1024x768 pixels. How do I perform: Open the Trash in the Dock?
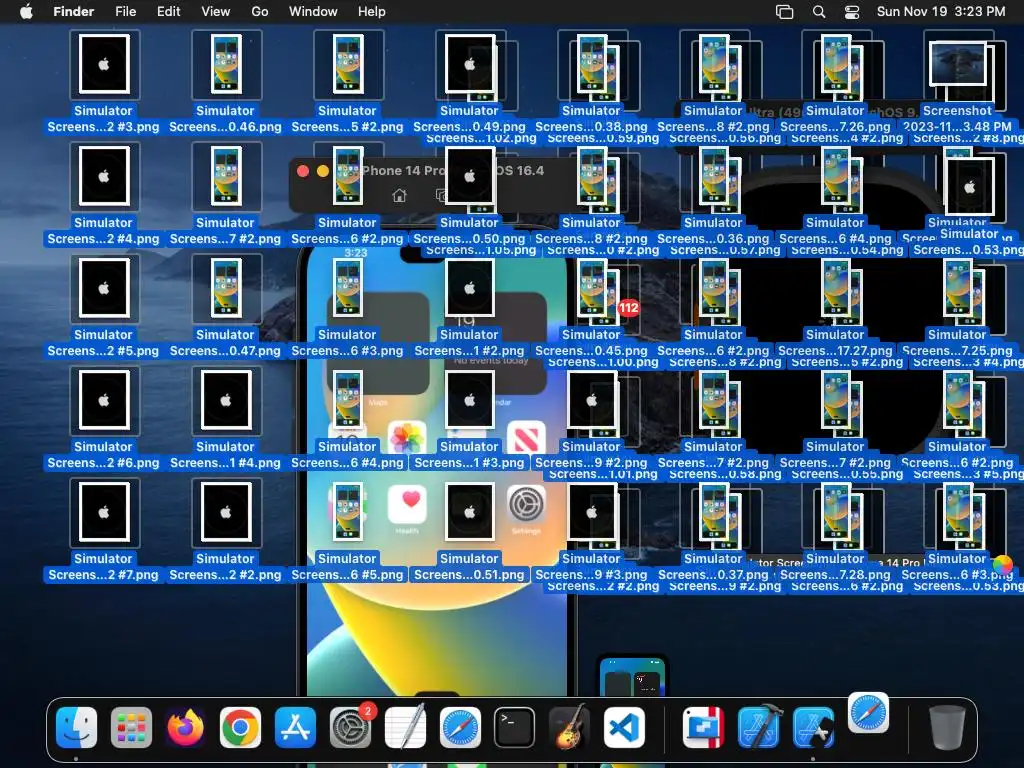[x=947, y=727]
